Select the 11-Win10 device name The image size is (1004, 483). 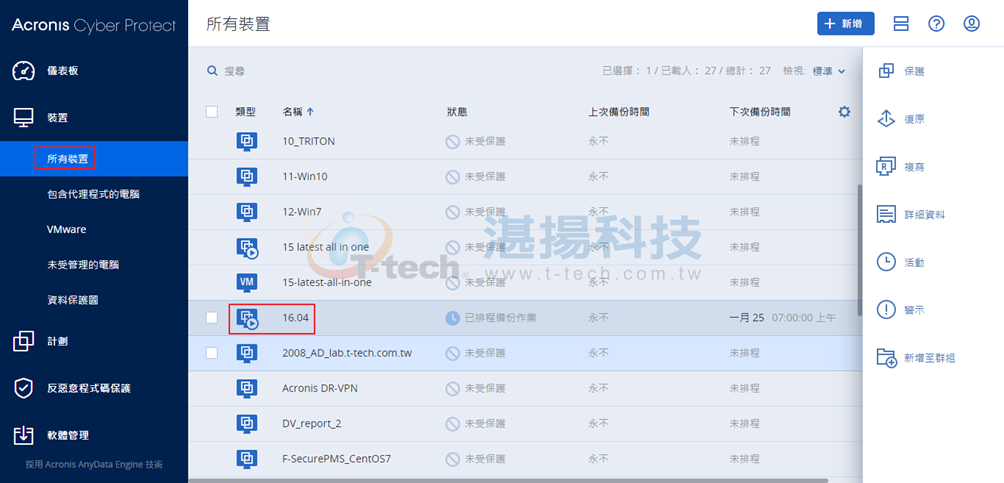pos(305,177)
